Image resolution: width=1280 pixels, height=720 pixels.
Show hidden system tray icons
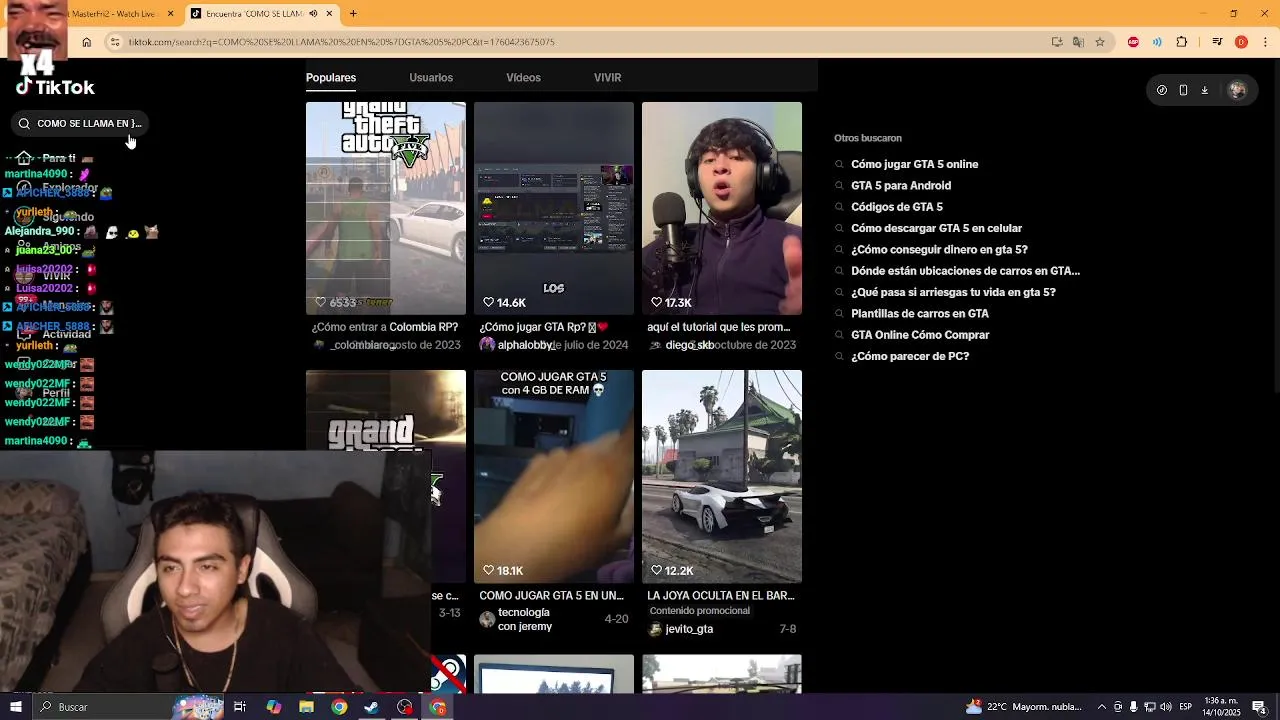pos(1102,707)
